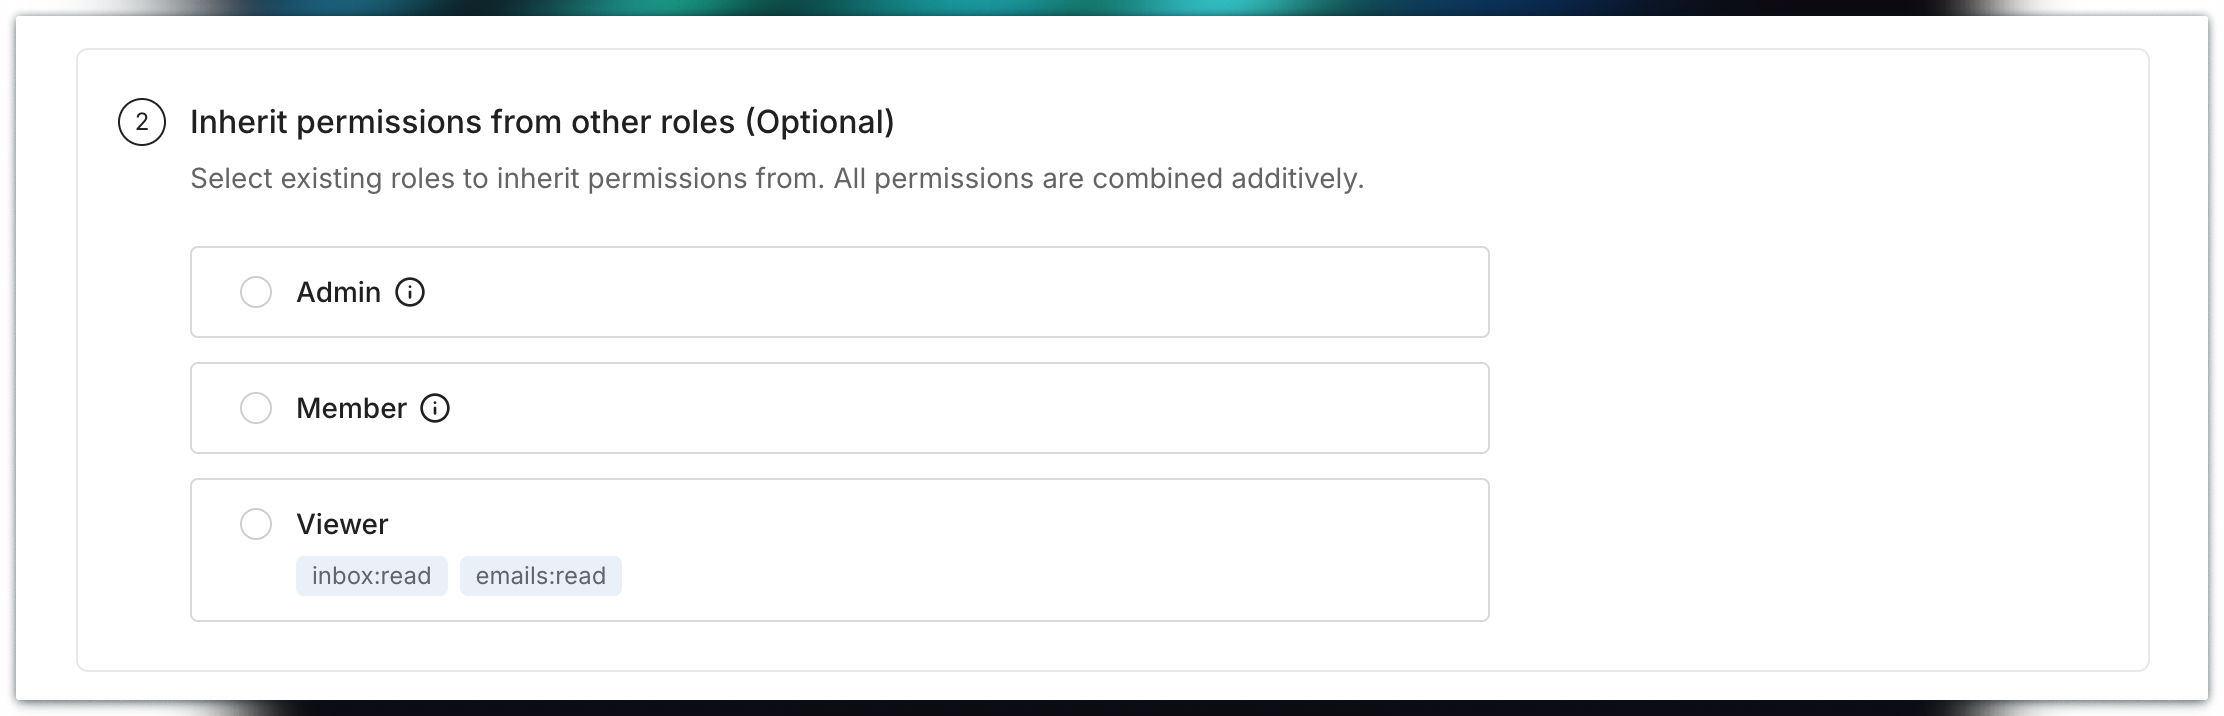Click blank area inside the Member role card
Screen dimensions: 2224x716
tap(950, 408)
